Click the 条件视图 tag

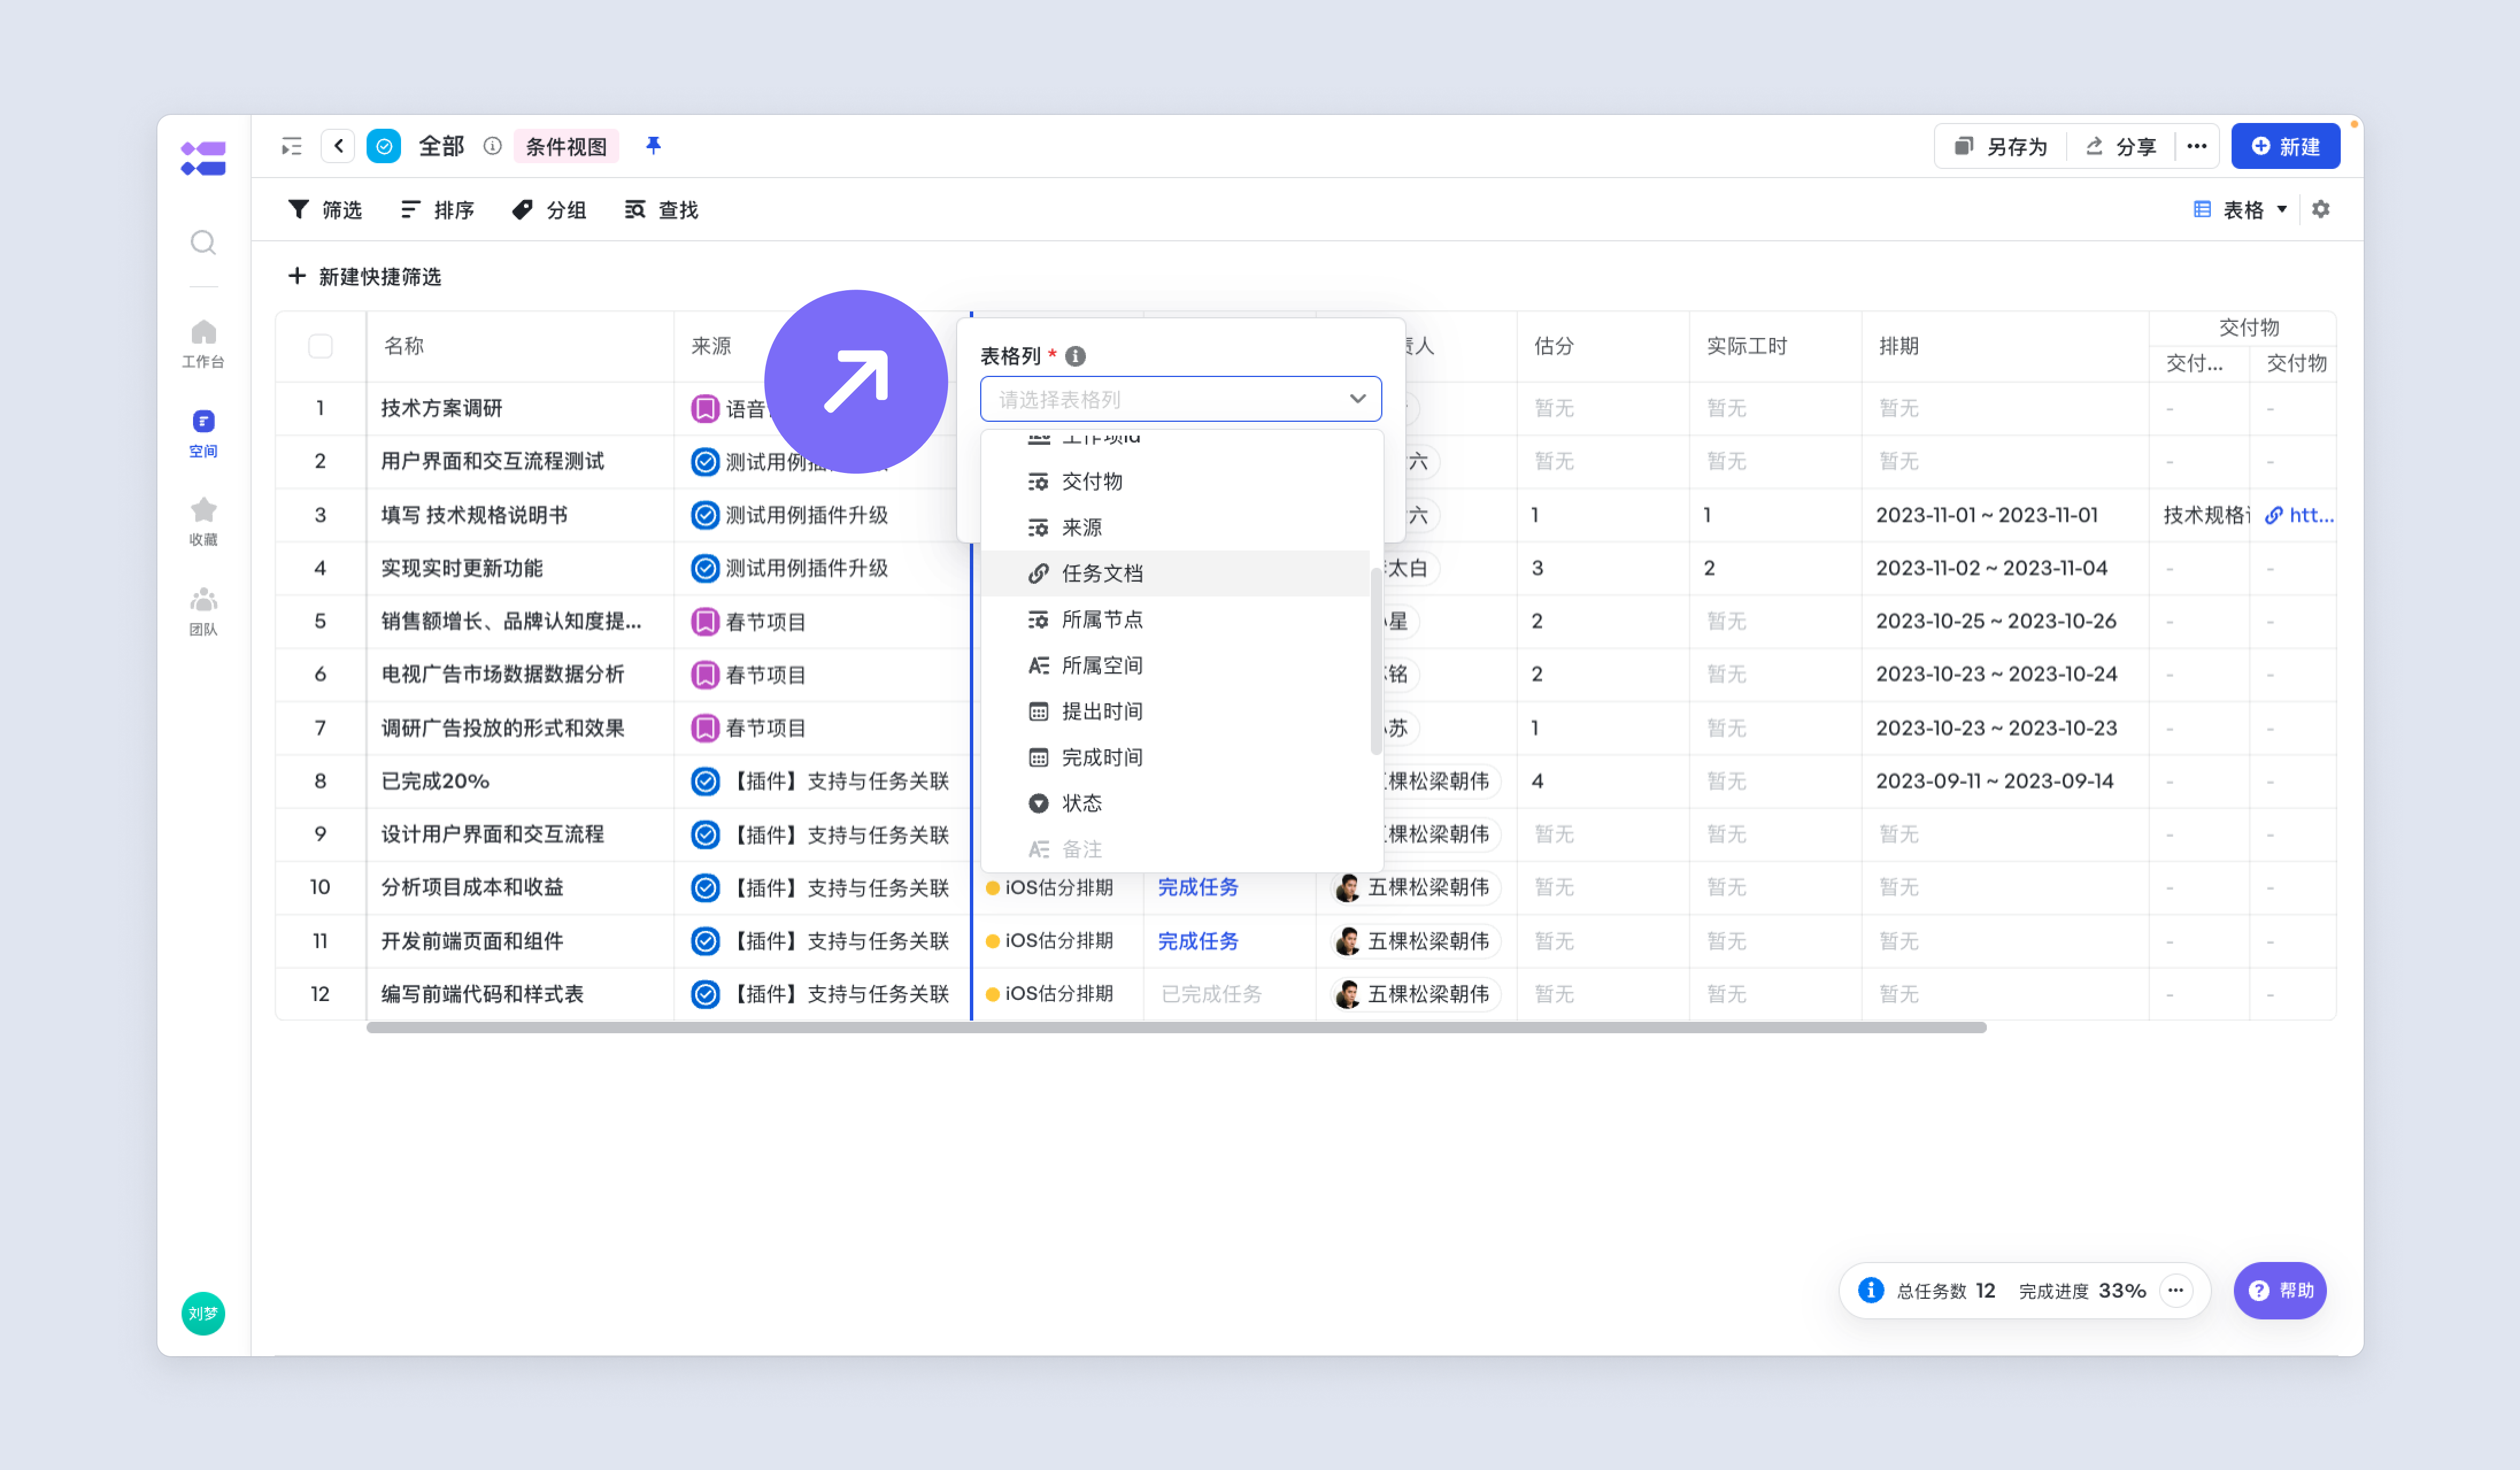click(x=566, y=146)
